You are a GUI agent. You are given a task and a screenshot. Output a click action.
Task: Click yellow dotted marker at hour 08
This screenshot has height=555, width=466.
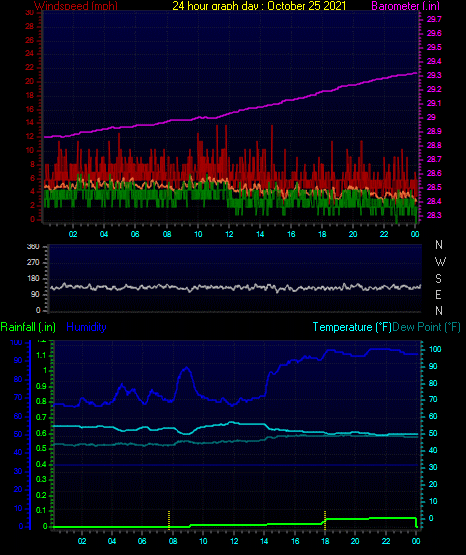169,520
